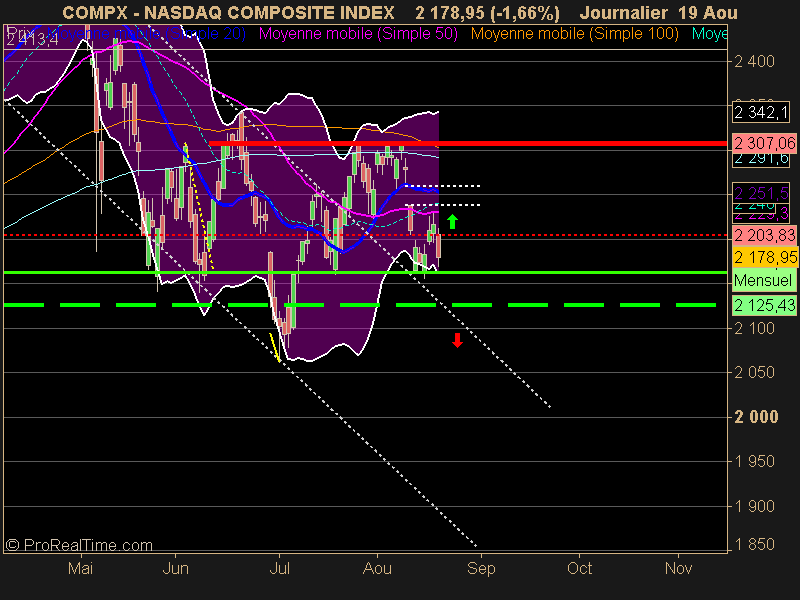Click the Sep label on time axis
The image size is (800, 600).
point(481,568)
